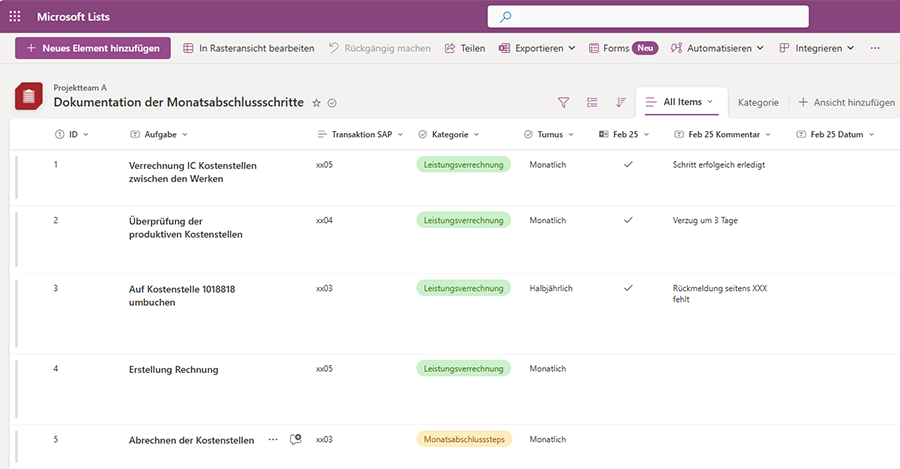Open the app launcher waffle icon
This screenshot has width=900, height=469.
point(15,17)
